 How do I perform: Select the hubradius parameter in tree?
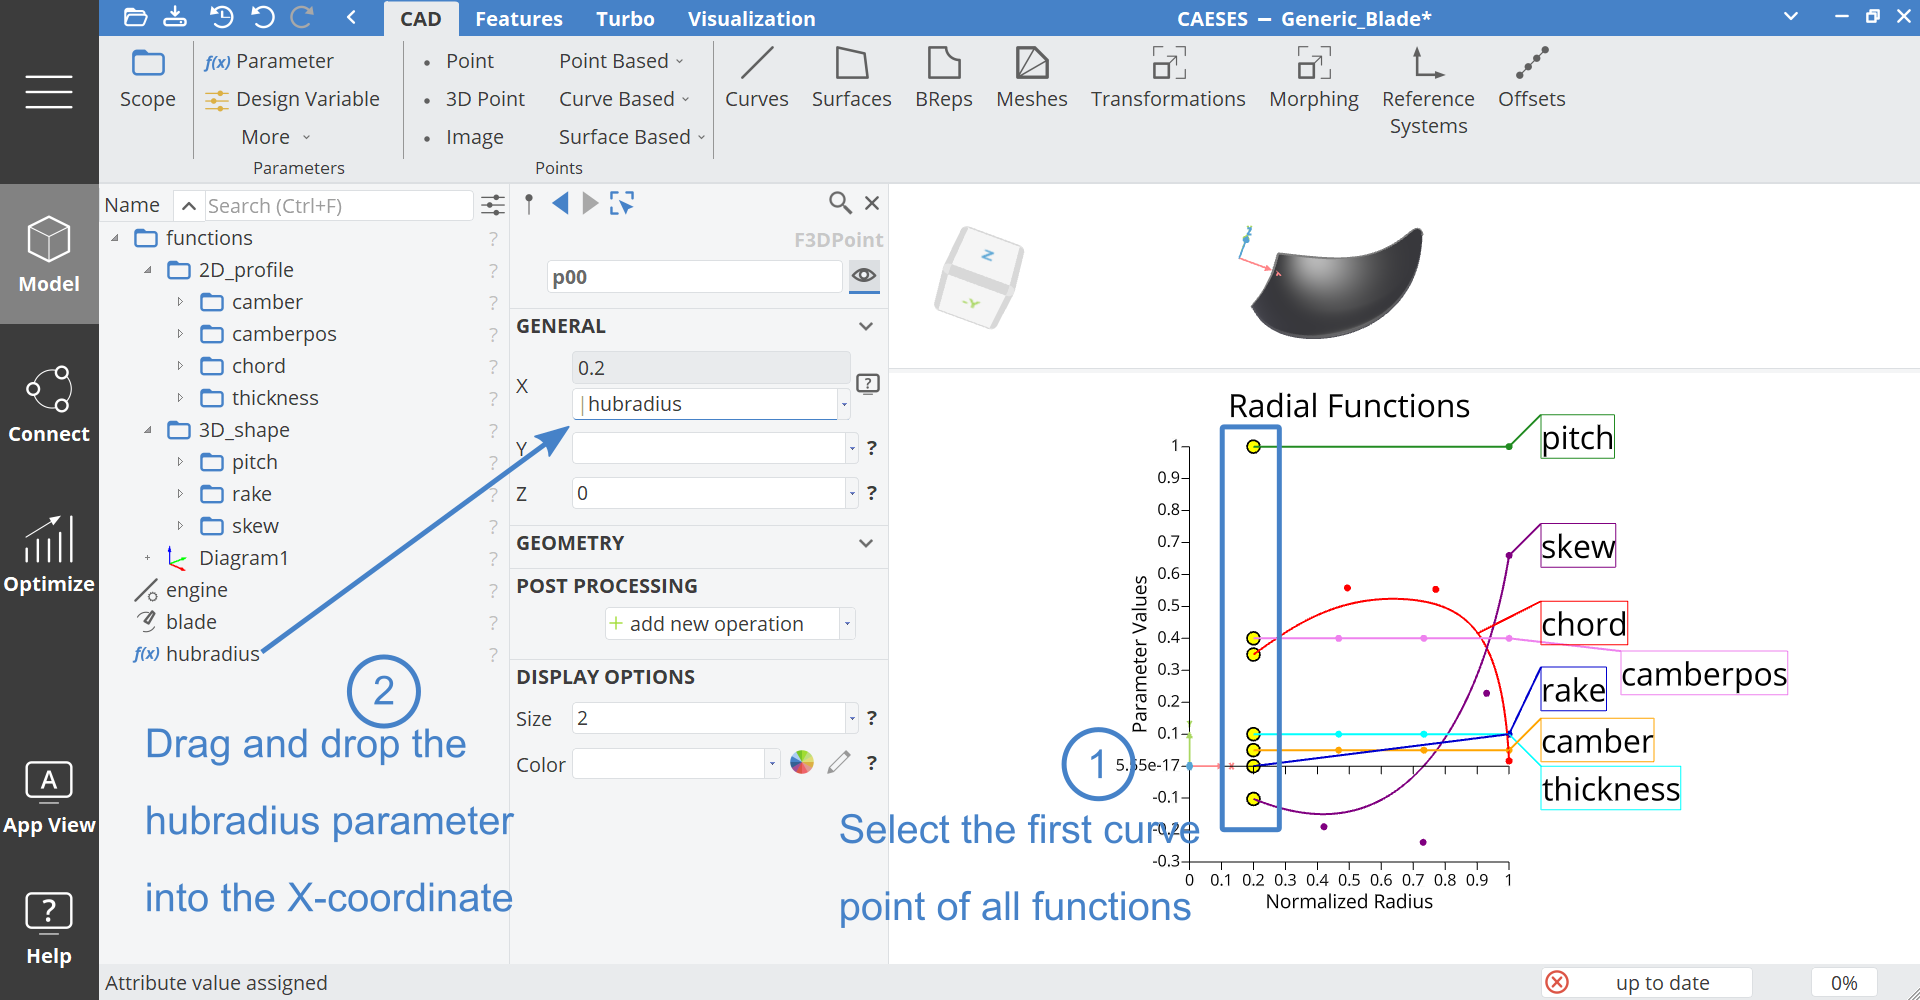click(x=212, y=654)
